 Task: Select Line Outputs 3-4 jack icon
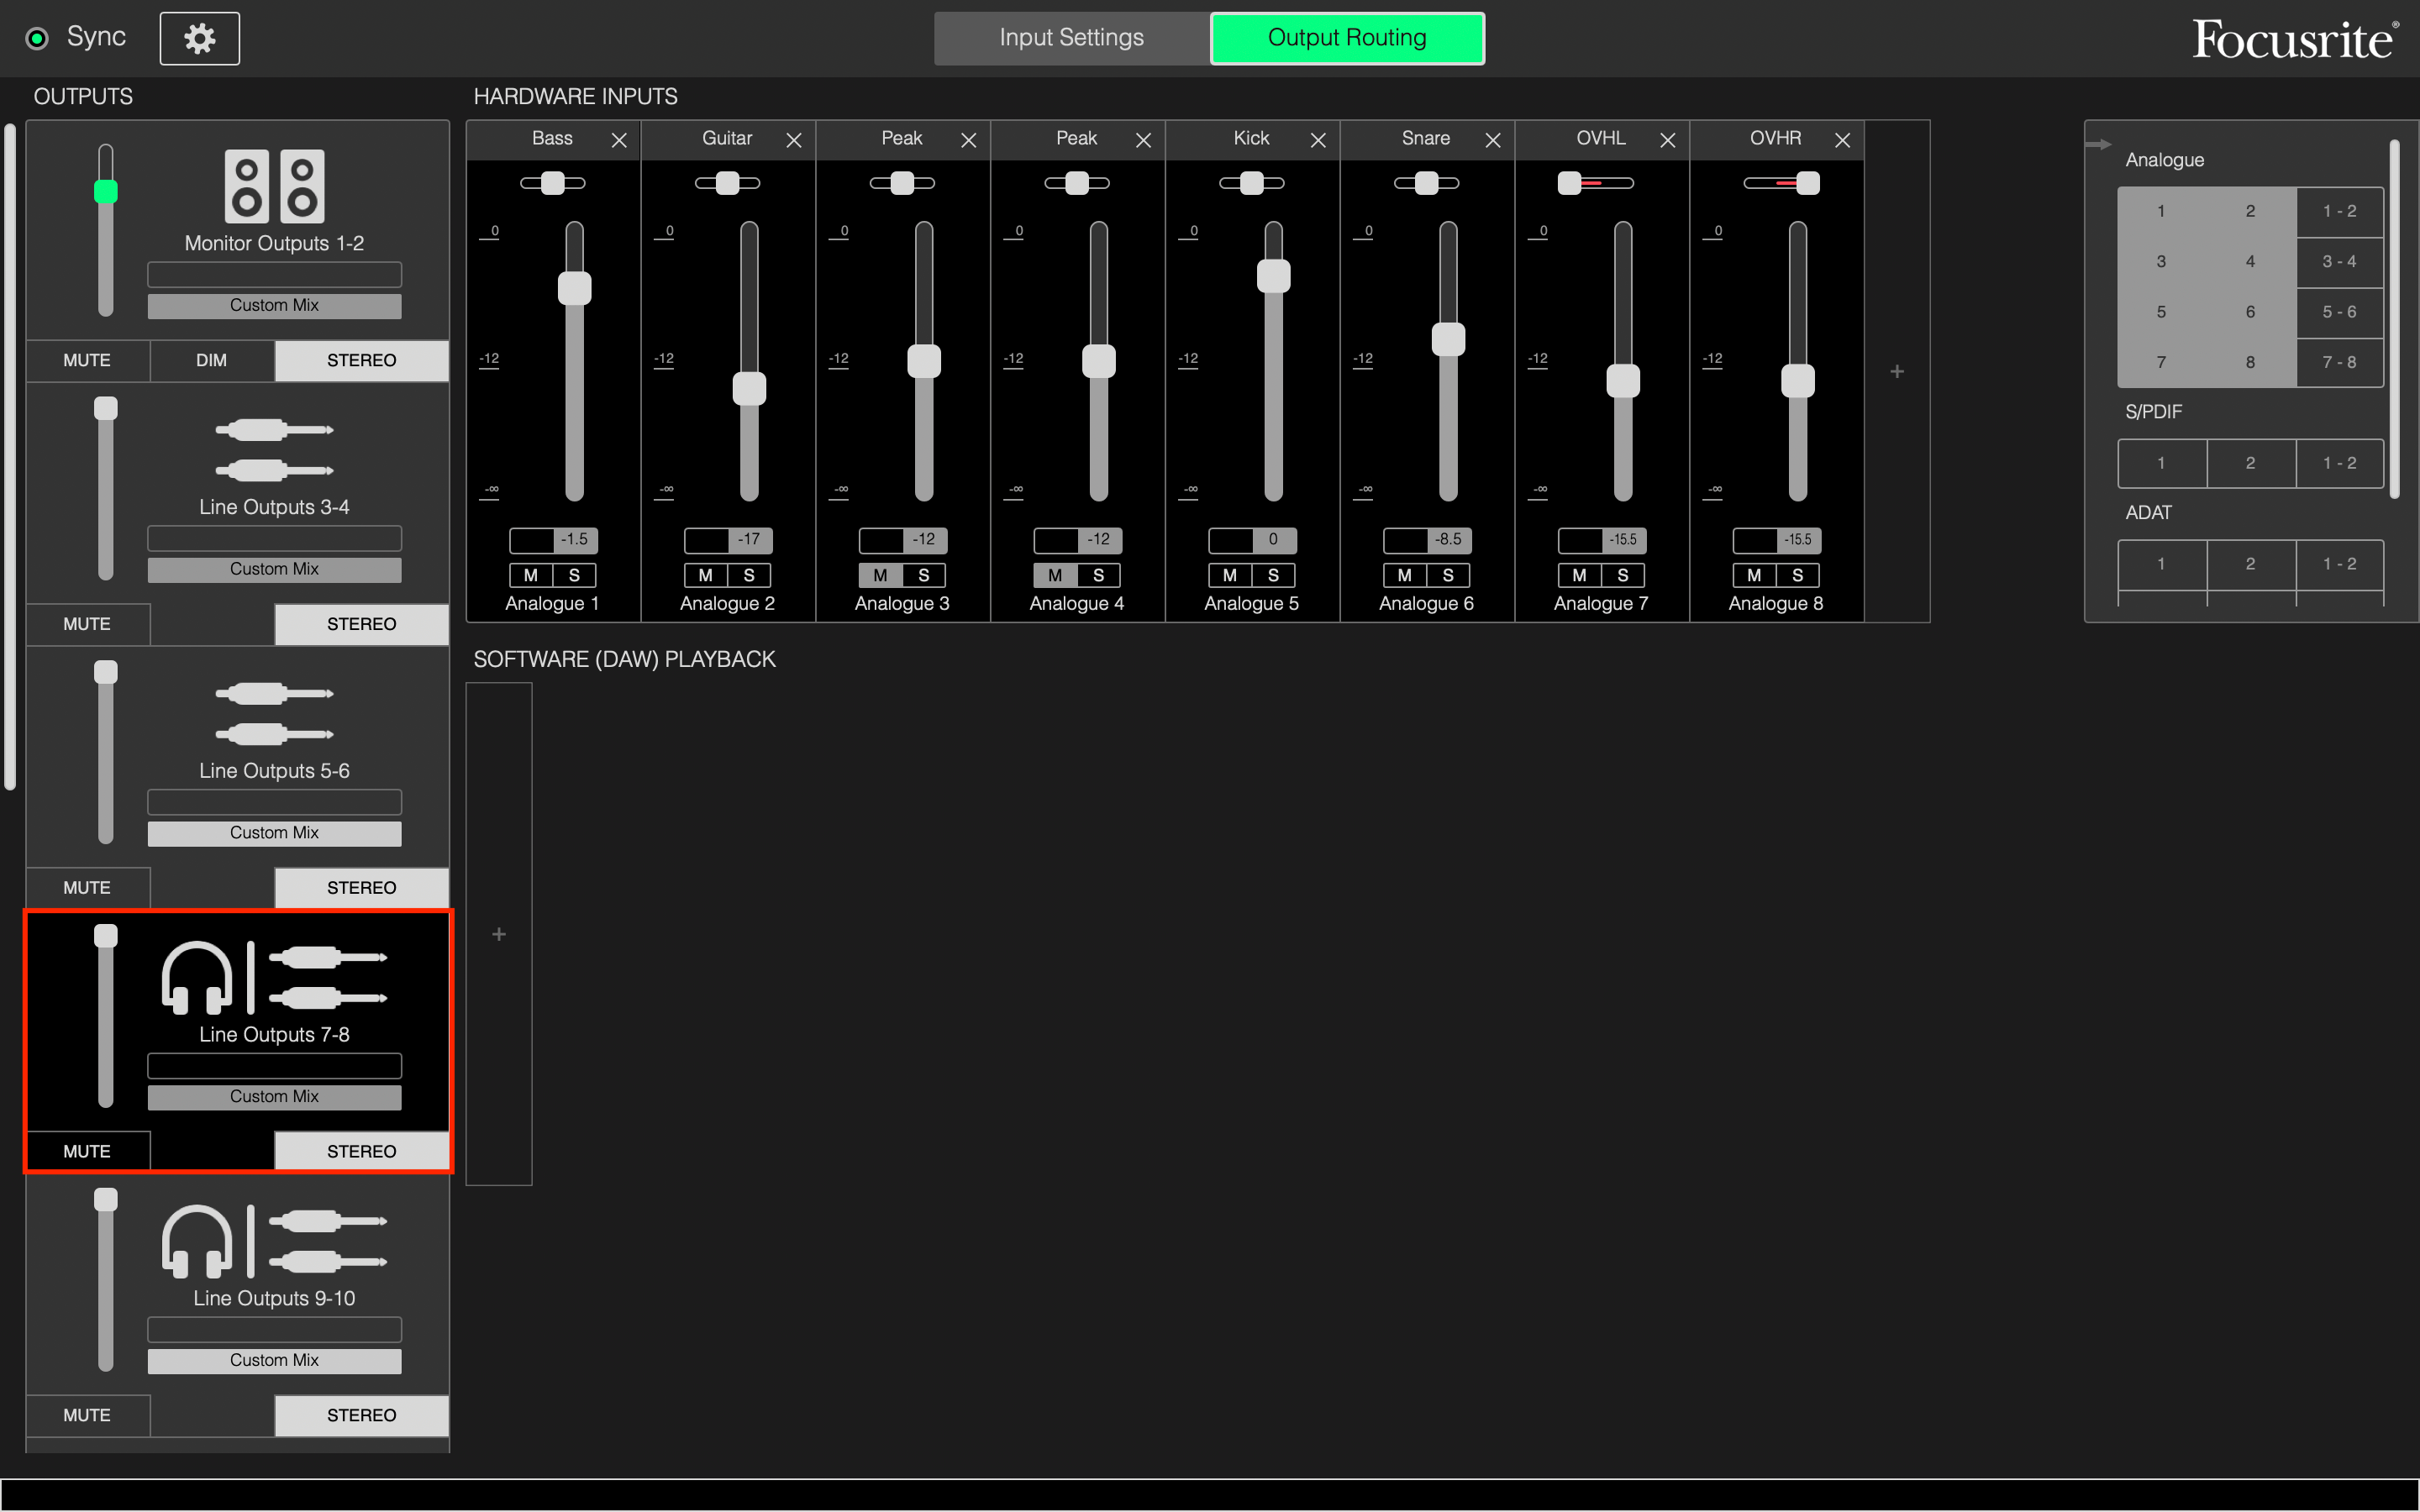pyautogui.click(x=274, y=450)
